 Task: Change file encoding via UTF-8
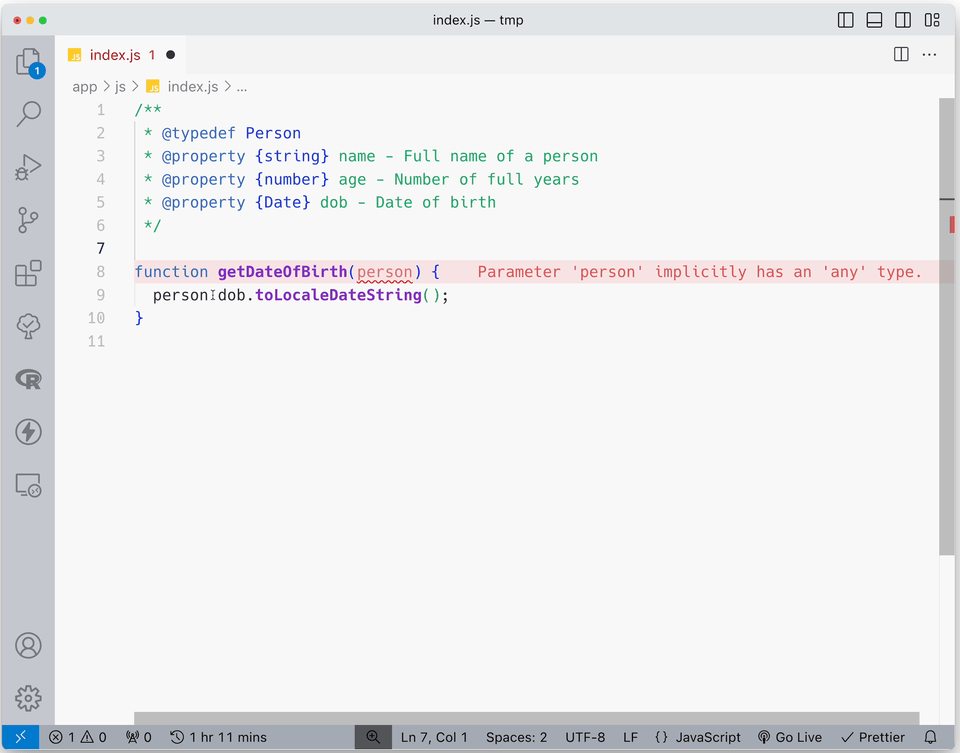(585, 737)
